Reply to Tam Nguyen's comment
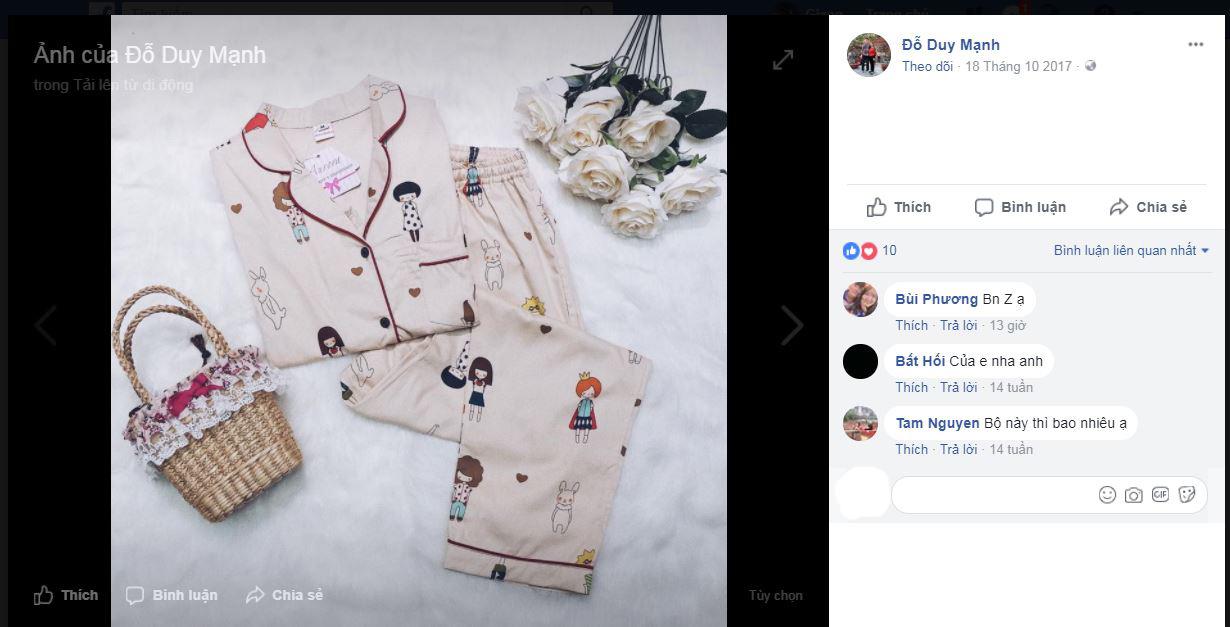This screenshot has height=627, width=1230. coord(958,449)
